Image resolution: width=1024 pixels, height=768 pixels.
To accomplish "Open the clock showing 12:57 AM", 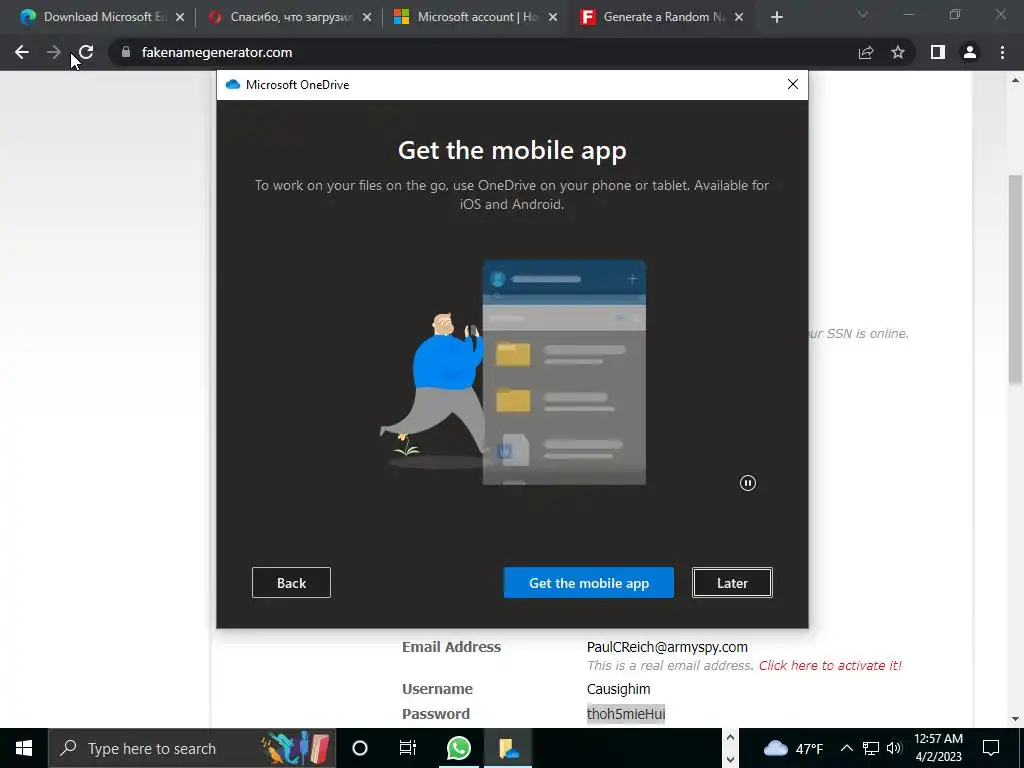I will coord(938,748).
